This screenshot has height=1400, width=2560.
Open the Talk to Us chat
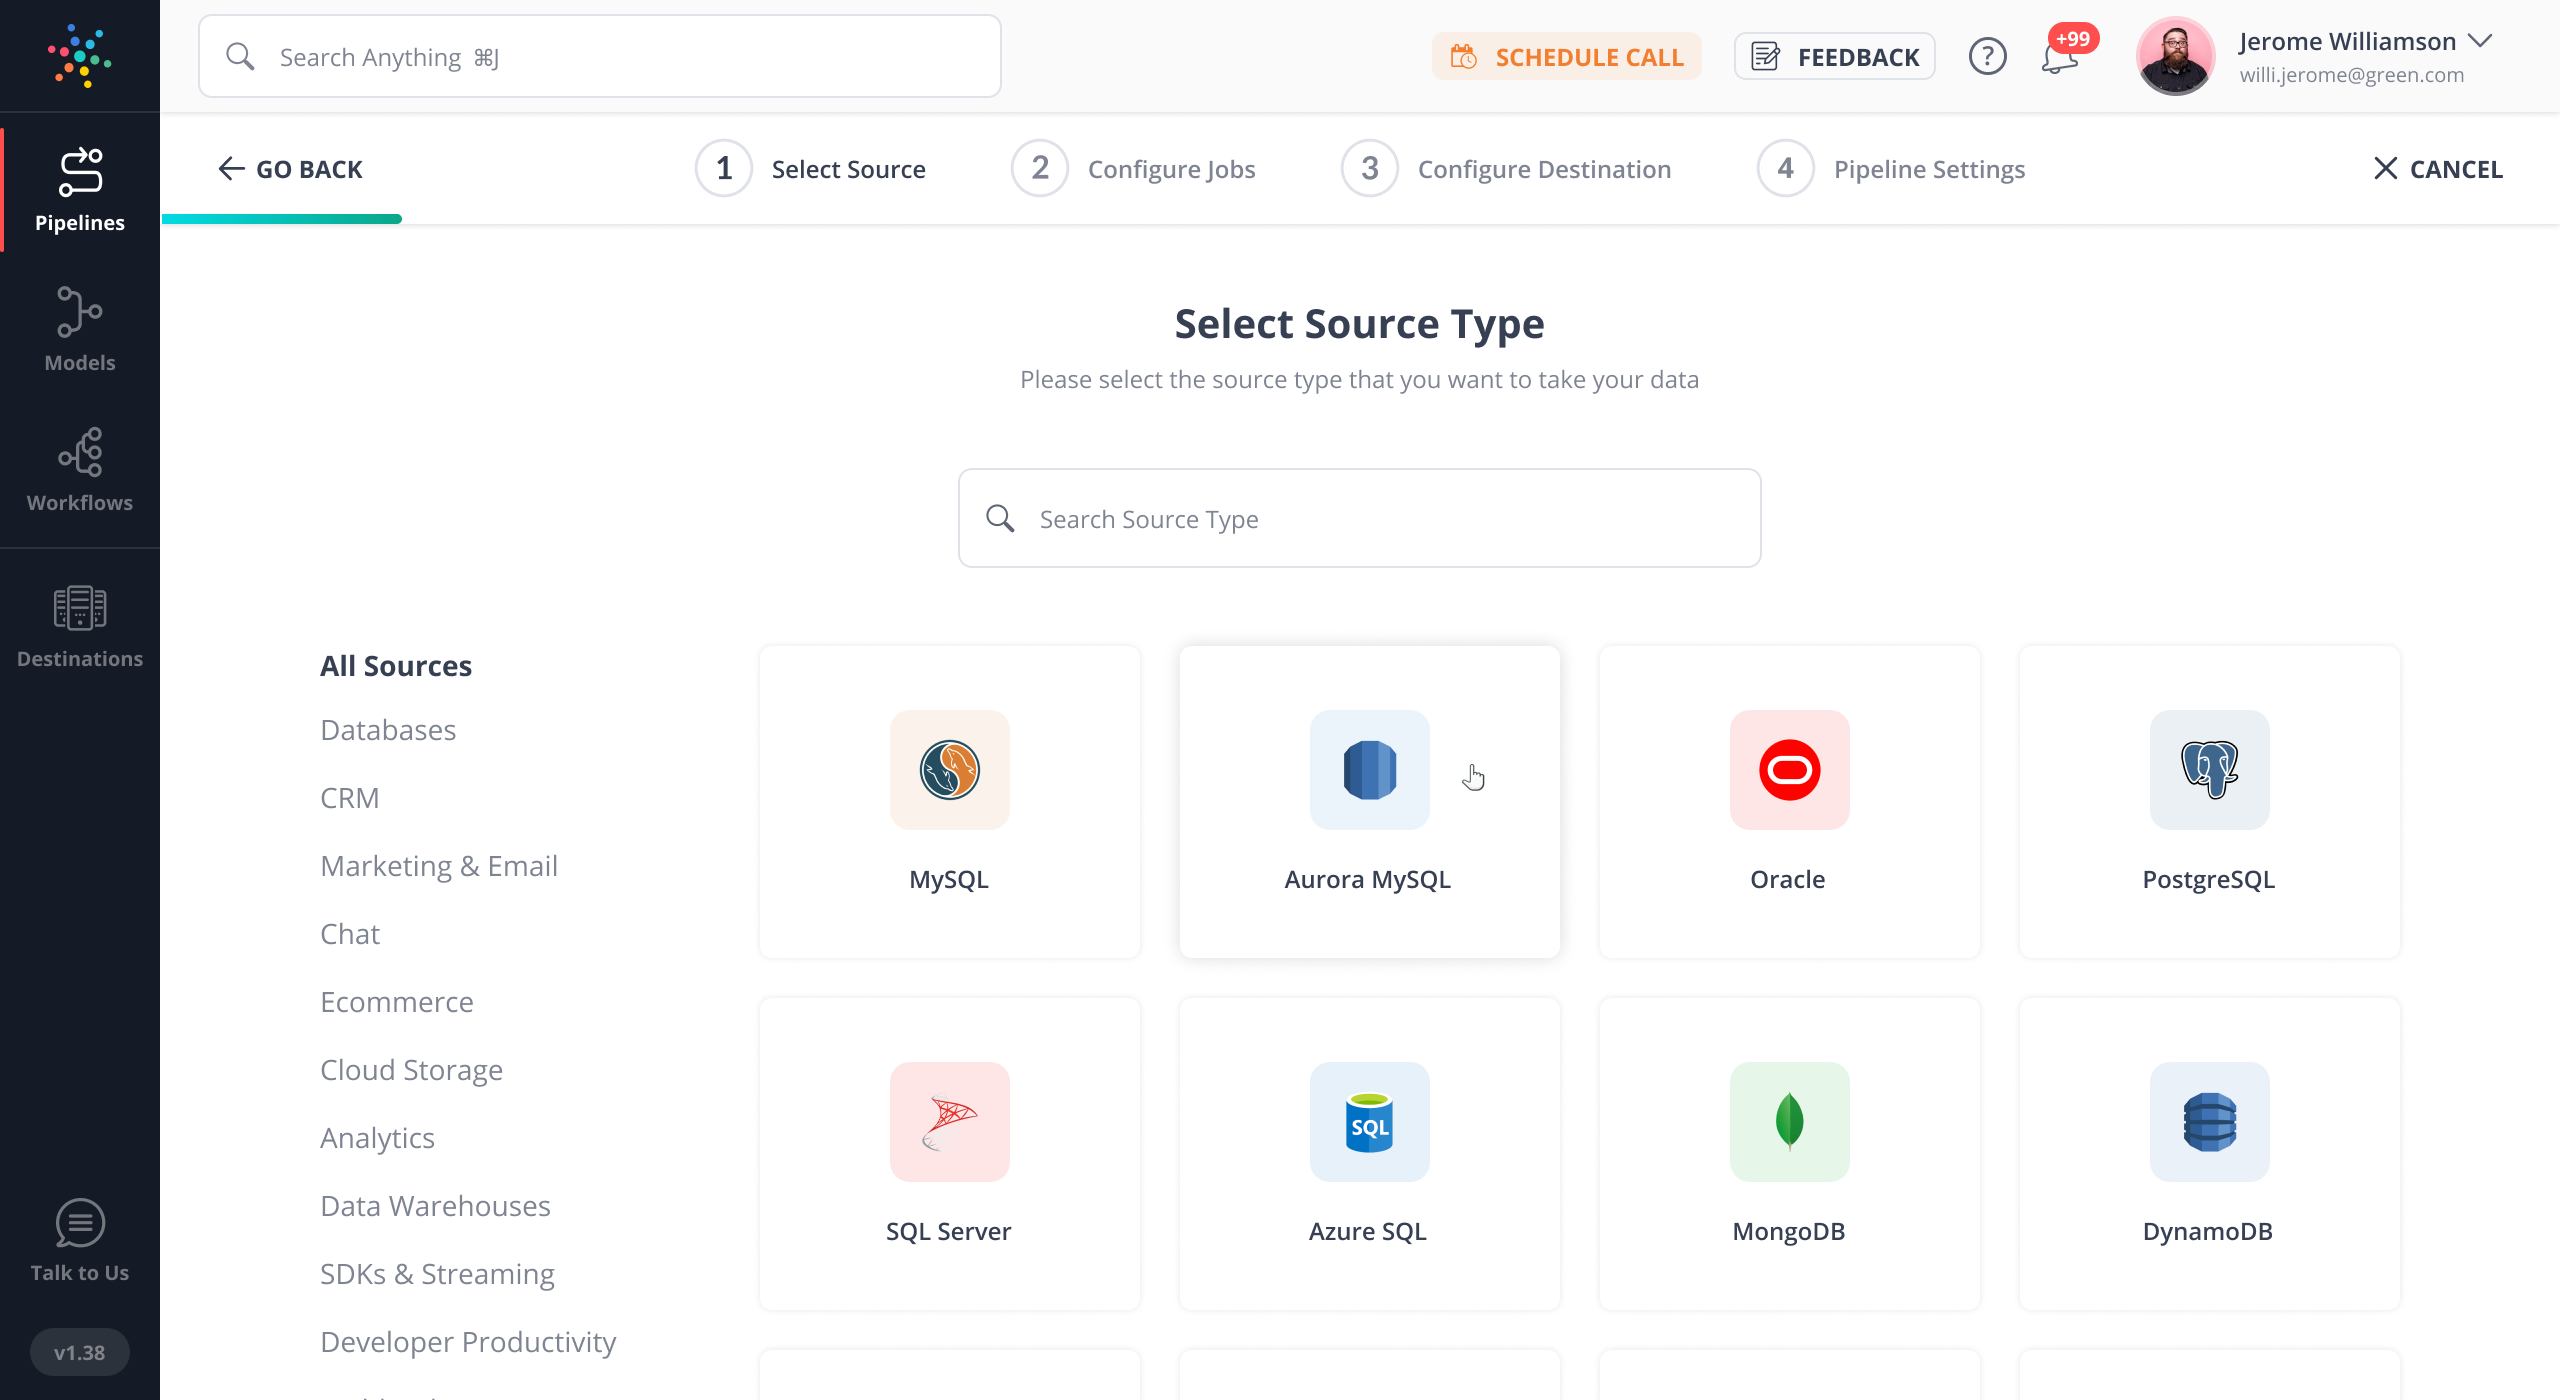coord(79,1240)
